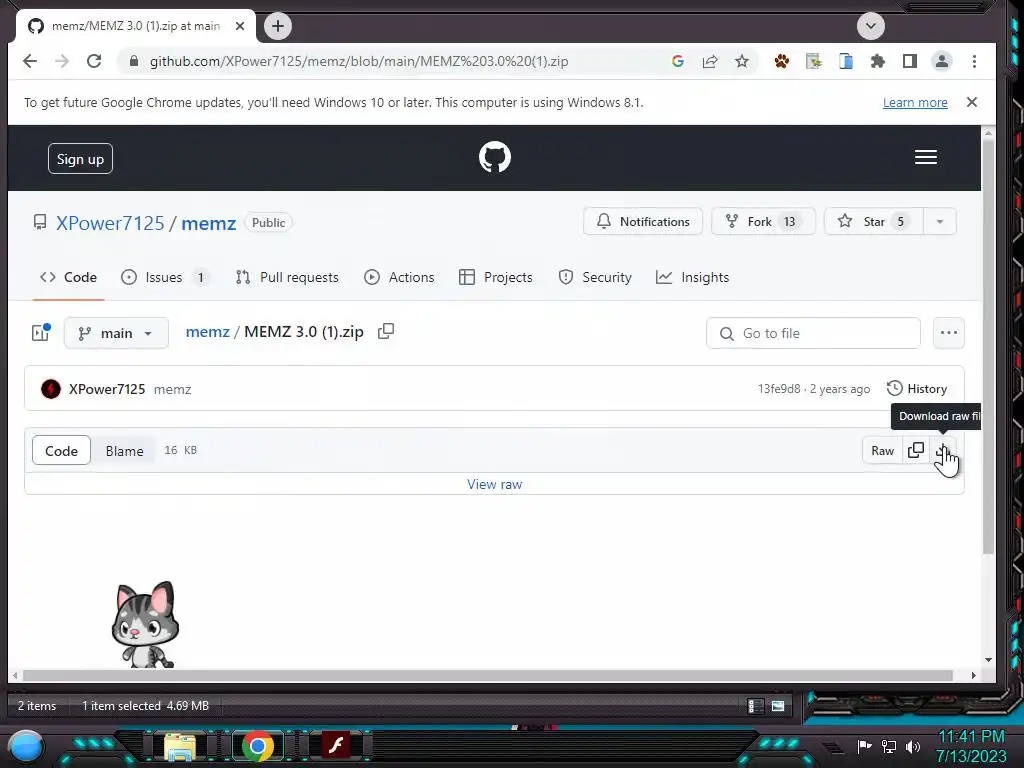Open Chrome's three-dot menu
Screen dimensions: 1024x768
974,61
